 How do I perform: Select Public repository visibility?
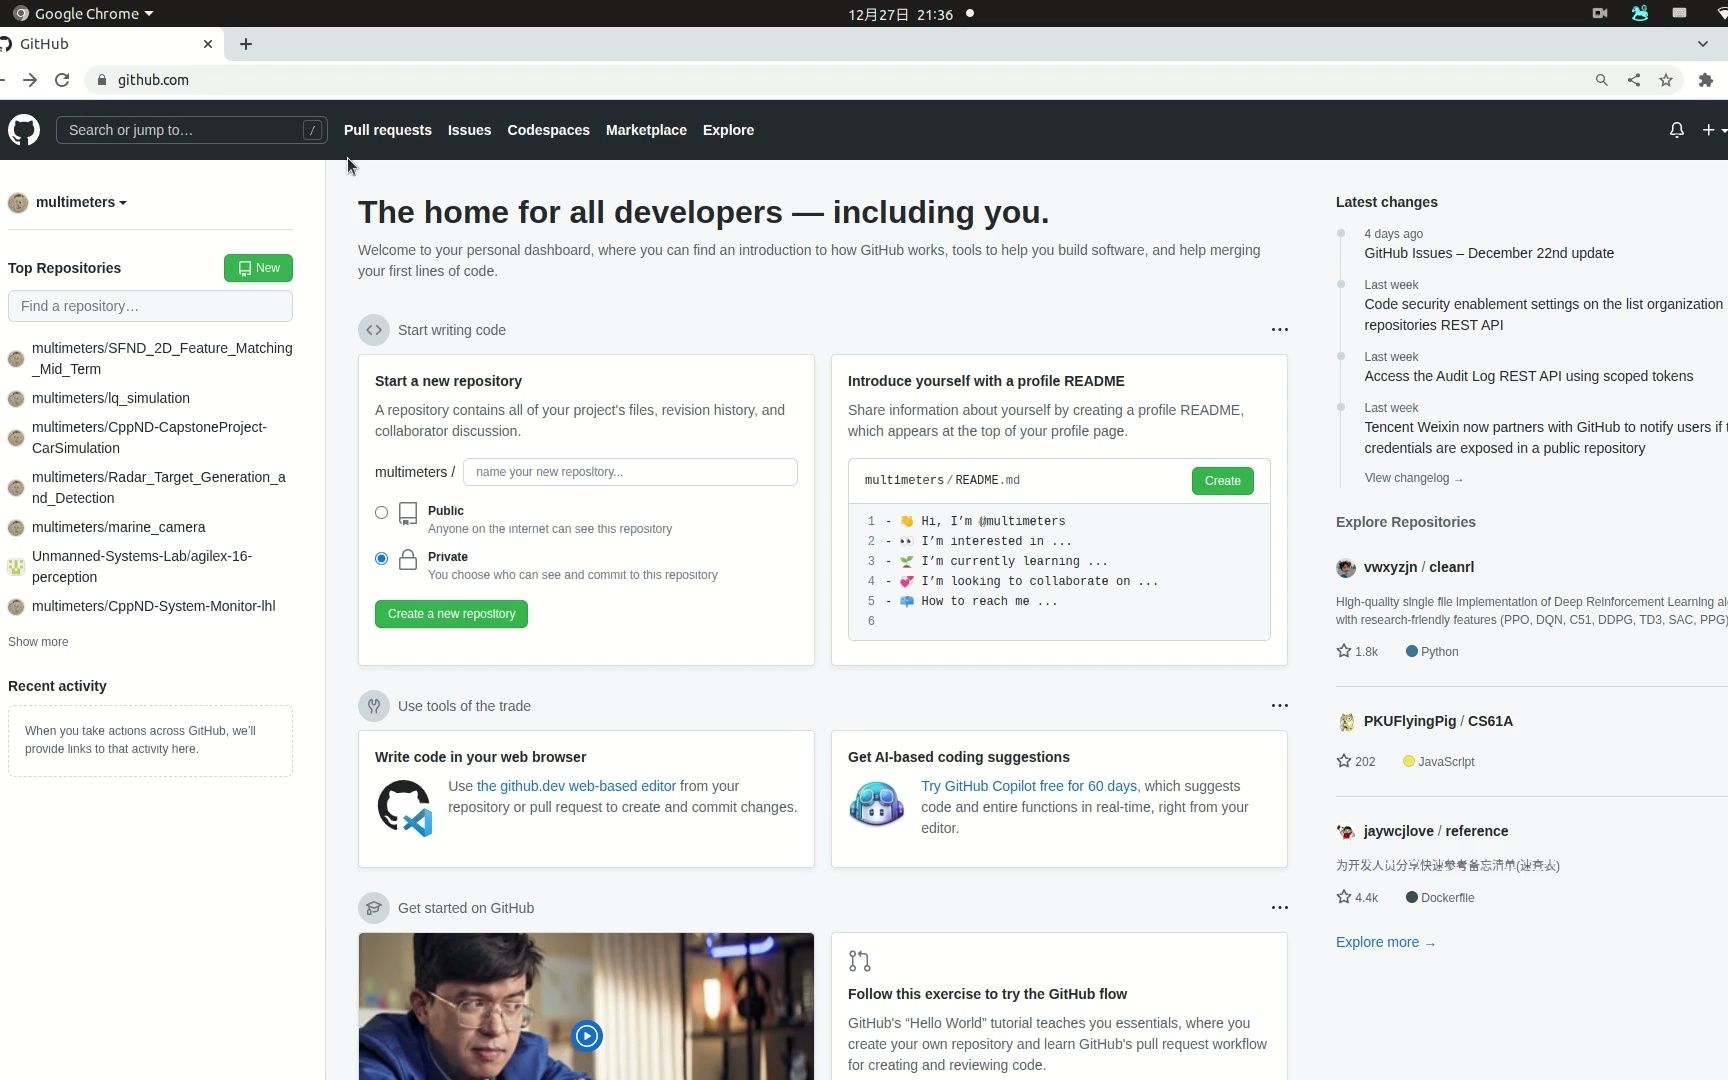381,512
